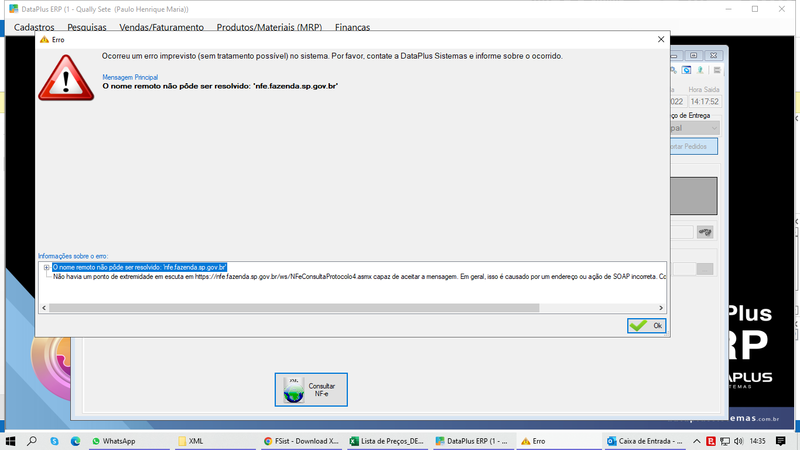Open the Cadastros menu
This screenshot has height=450, width=800.
[34, 28]
